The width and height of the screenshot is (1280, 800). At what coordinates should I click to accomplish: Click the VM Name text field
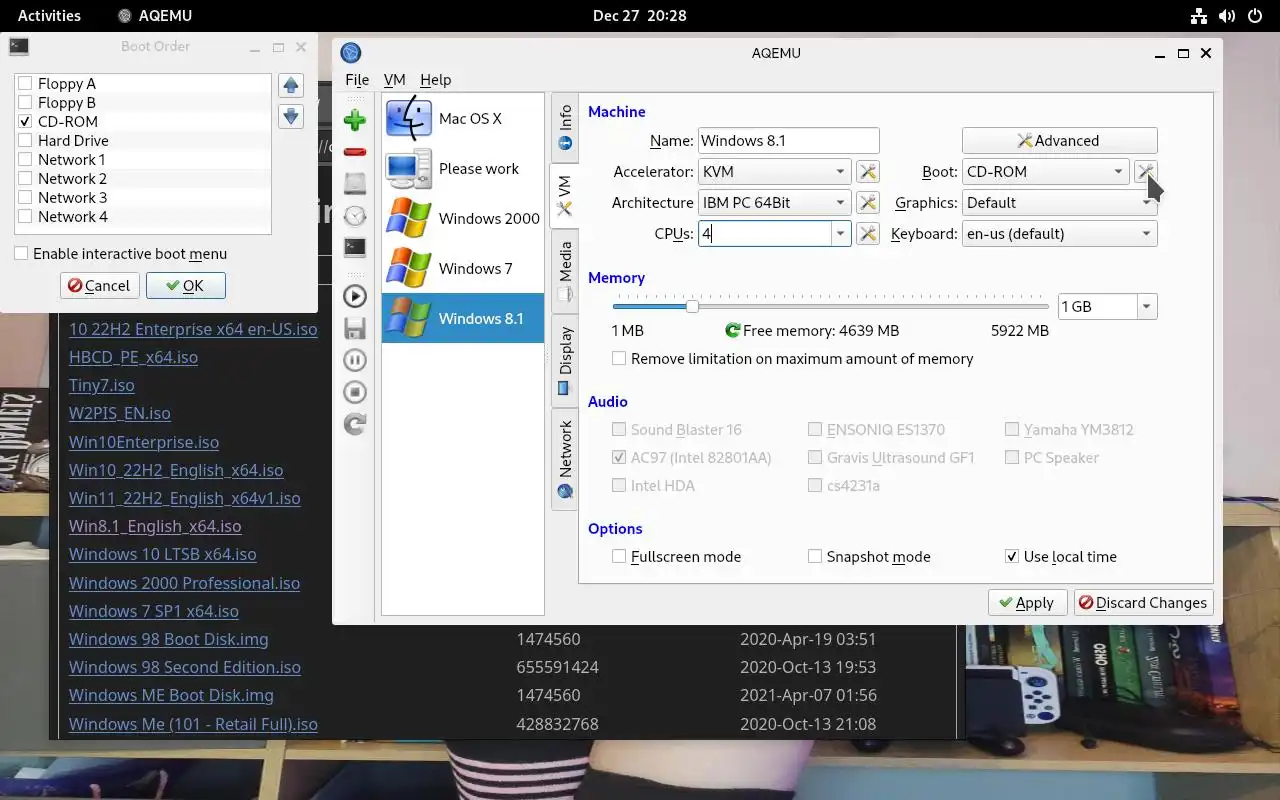tap(788, 141)
